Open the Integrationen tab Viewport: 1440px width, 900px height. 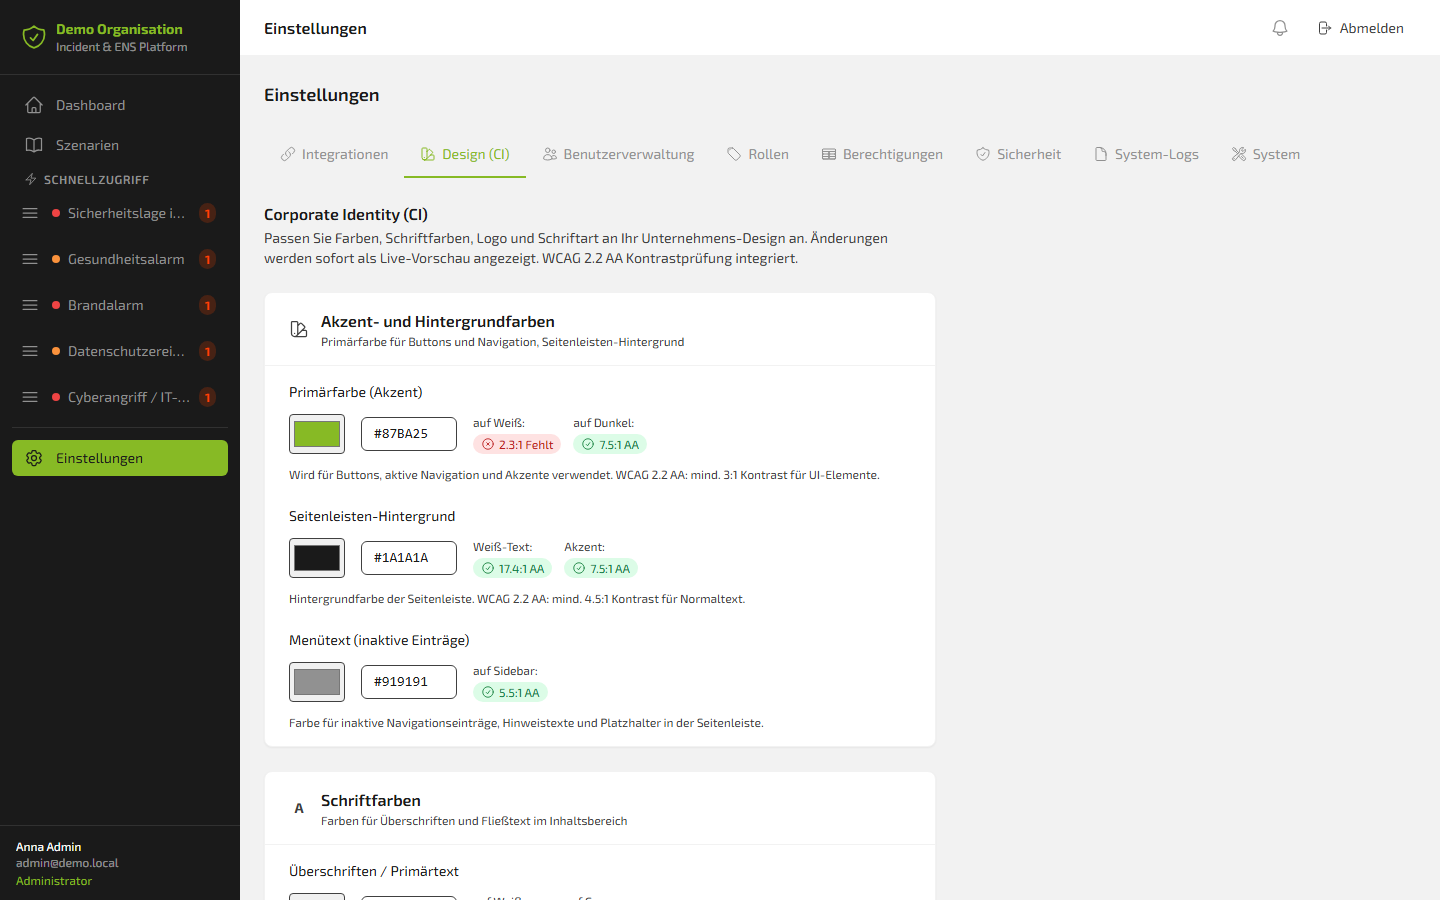[x=334, y=154]
